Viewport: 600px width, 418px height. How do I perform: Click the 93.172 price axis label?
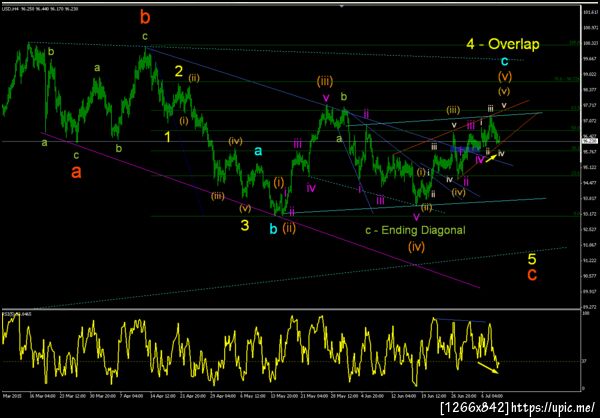click(590, 214)
